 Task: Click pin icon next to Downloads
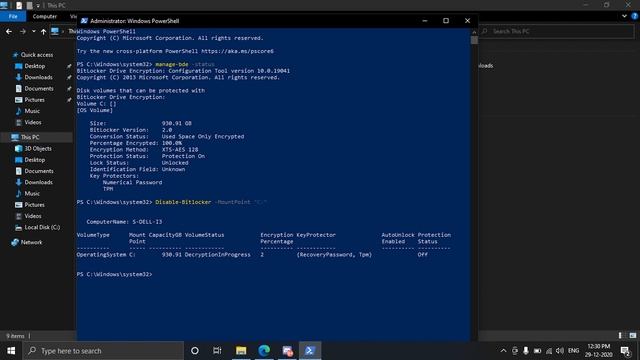[69, 77]
